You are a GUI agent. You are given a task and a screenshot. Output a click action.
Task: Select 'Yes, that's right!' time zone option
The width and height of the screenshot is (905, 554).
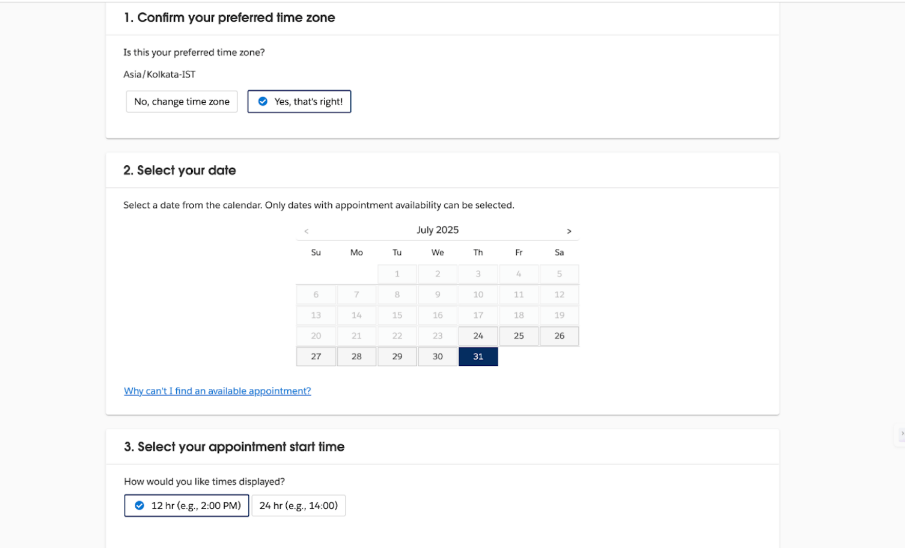tap(299, 102)
